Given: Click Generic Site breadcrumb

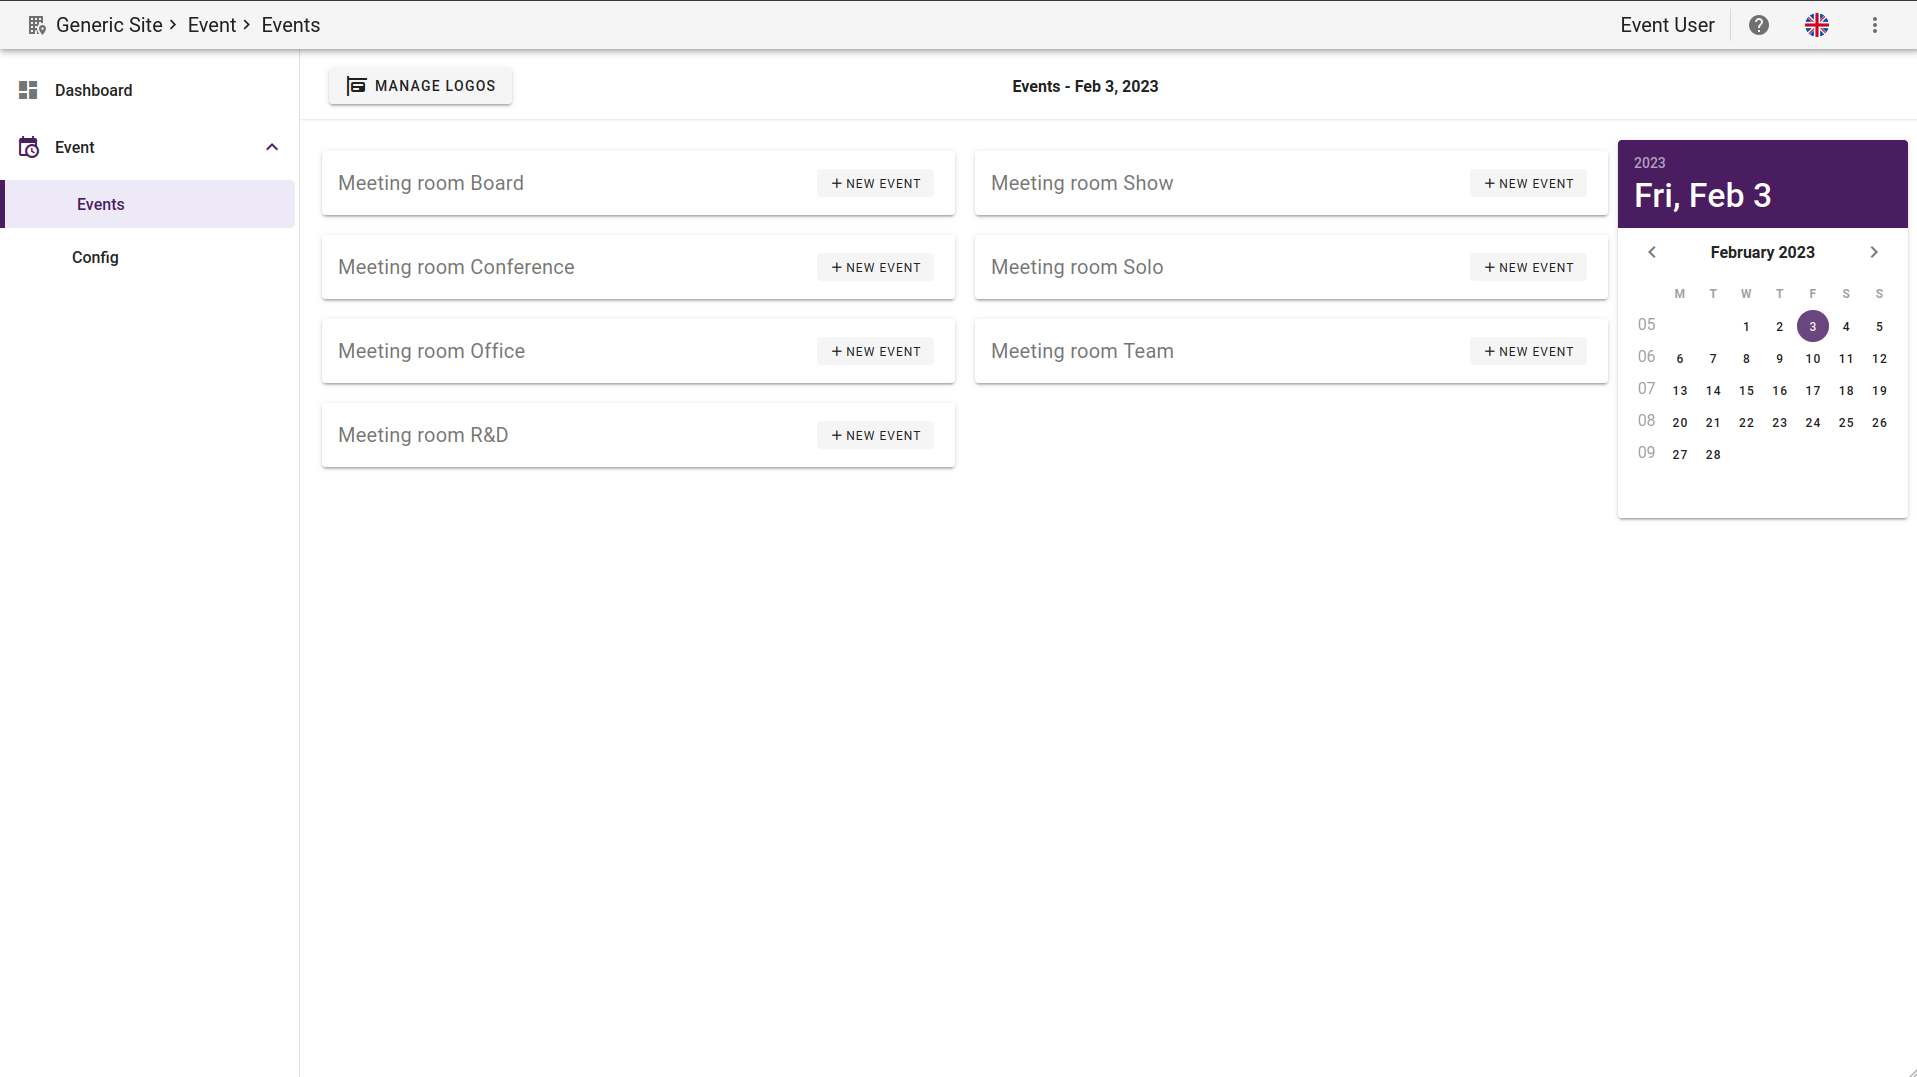Looking at the screenshot, I should click(x=109, y=25).
